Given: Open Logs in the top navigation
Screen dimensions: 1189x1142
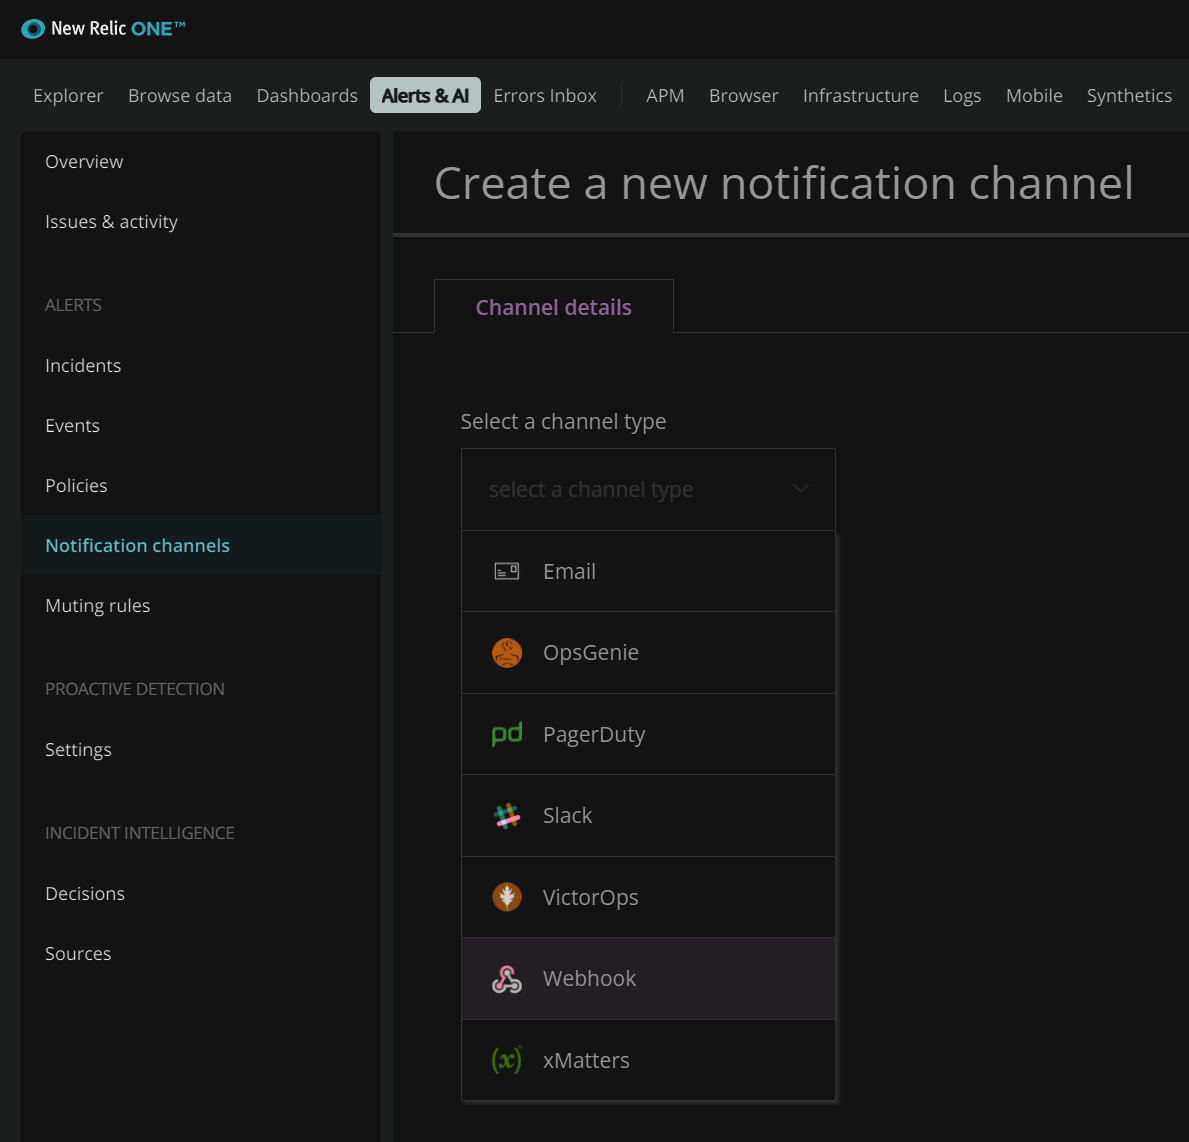Looking at the screenshot, I should [x=962, y=96].
